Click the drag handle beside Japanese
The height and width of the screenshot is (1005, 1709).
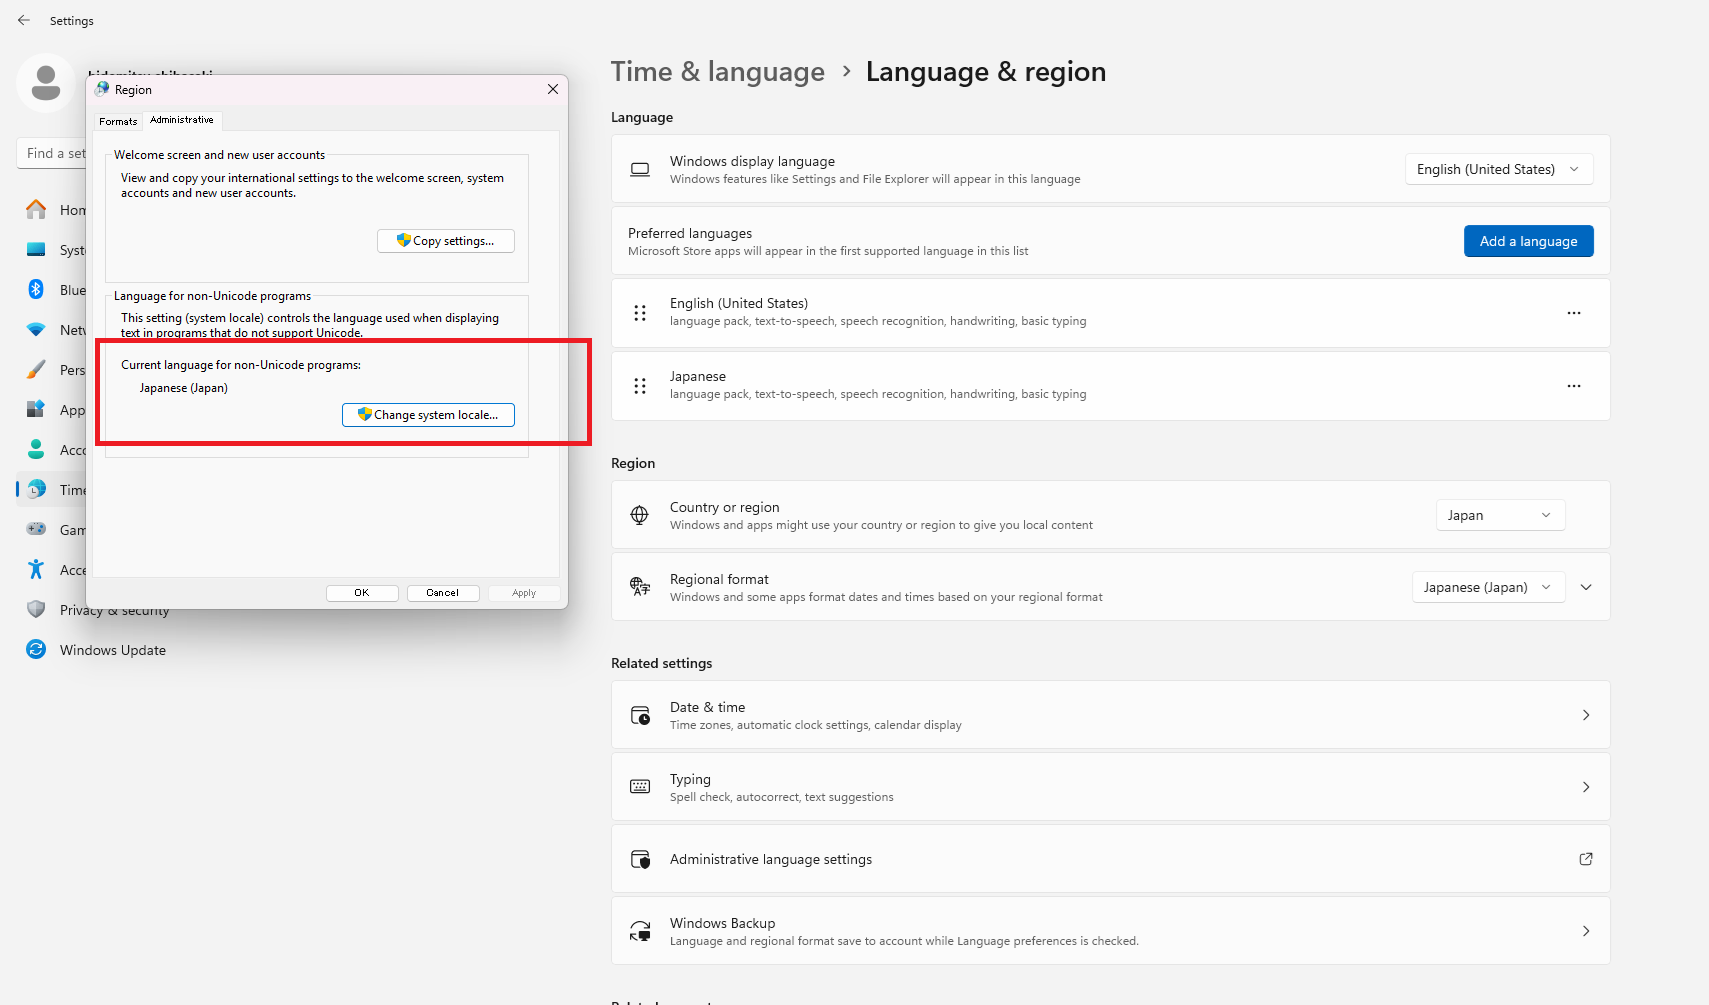(x=640, y=386)
